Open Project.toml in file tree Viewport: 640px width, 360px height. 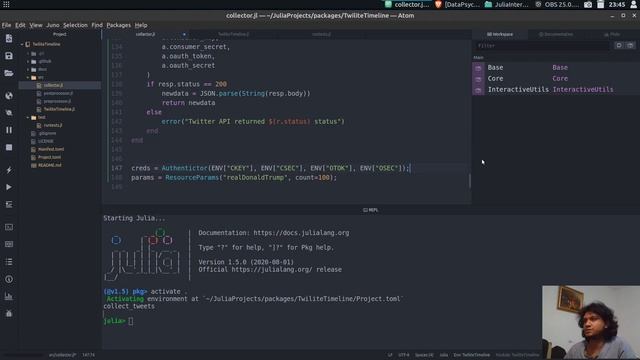49,157
